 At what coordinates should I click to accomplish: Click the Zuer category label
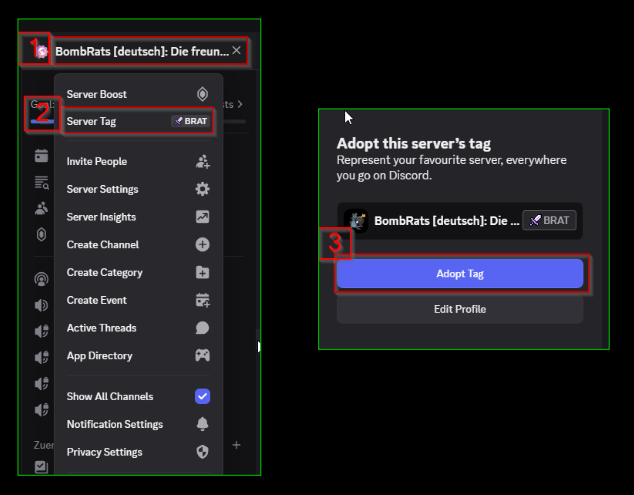(44, 445)
